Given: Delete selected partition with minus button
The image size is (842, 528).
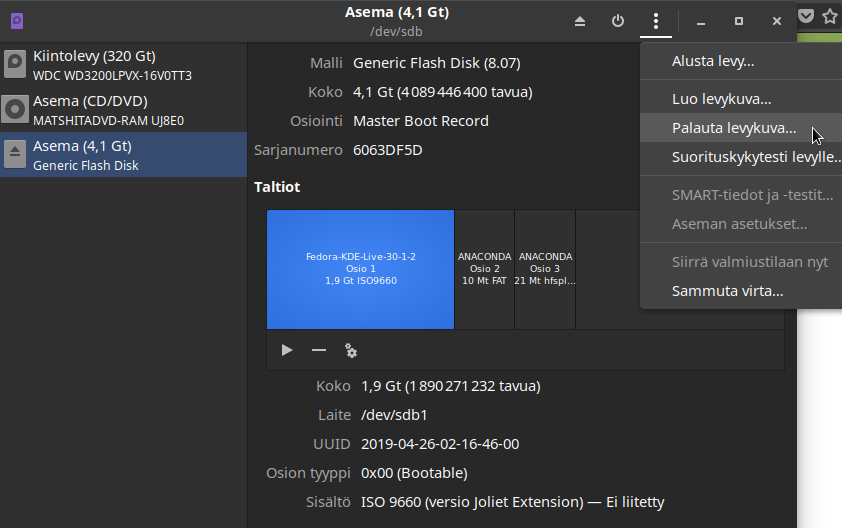Looking at the screenshot, I should pyautogui.click(x=319, y=350).
